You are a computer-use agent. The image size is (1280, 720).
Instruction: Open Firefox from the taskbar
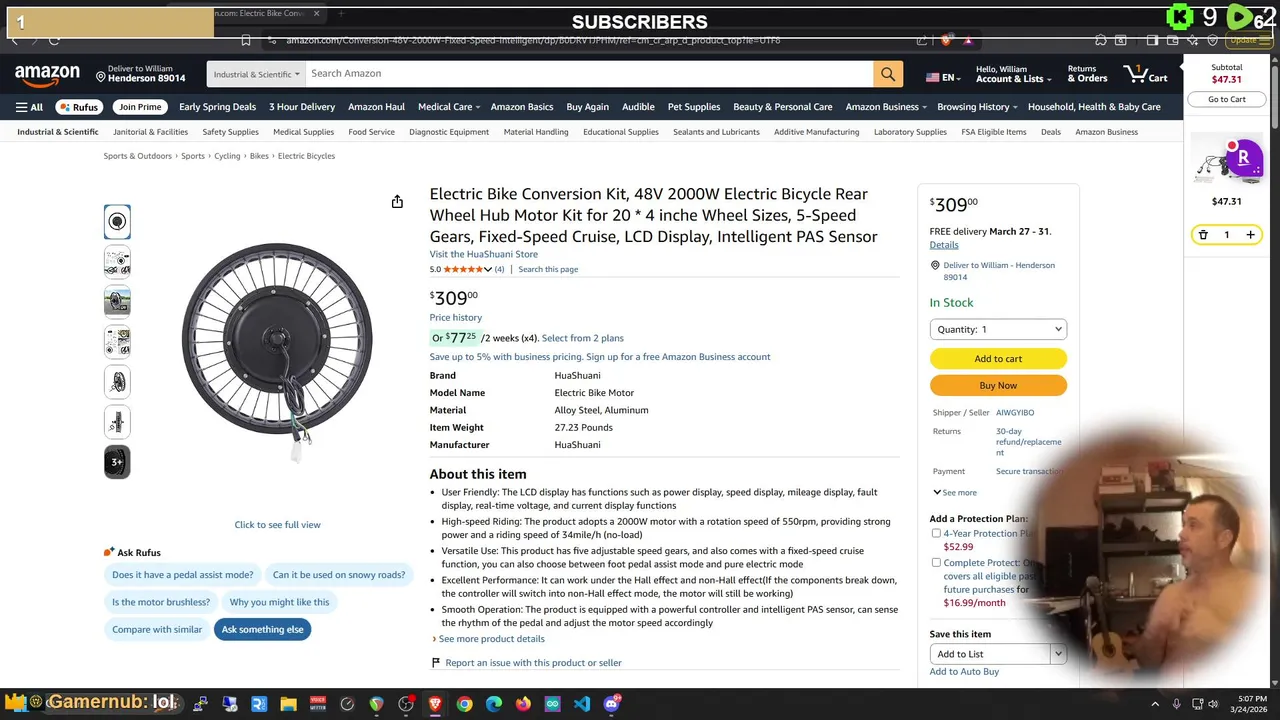point(523,704)
